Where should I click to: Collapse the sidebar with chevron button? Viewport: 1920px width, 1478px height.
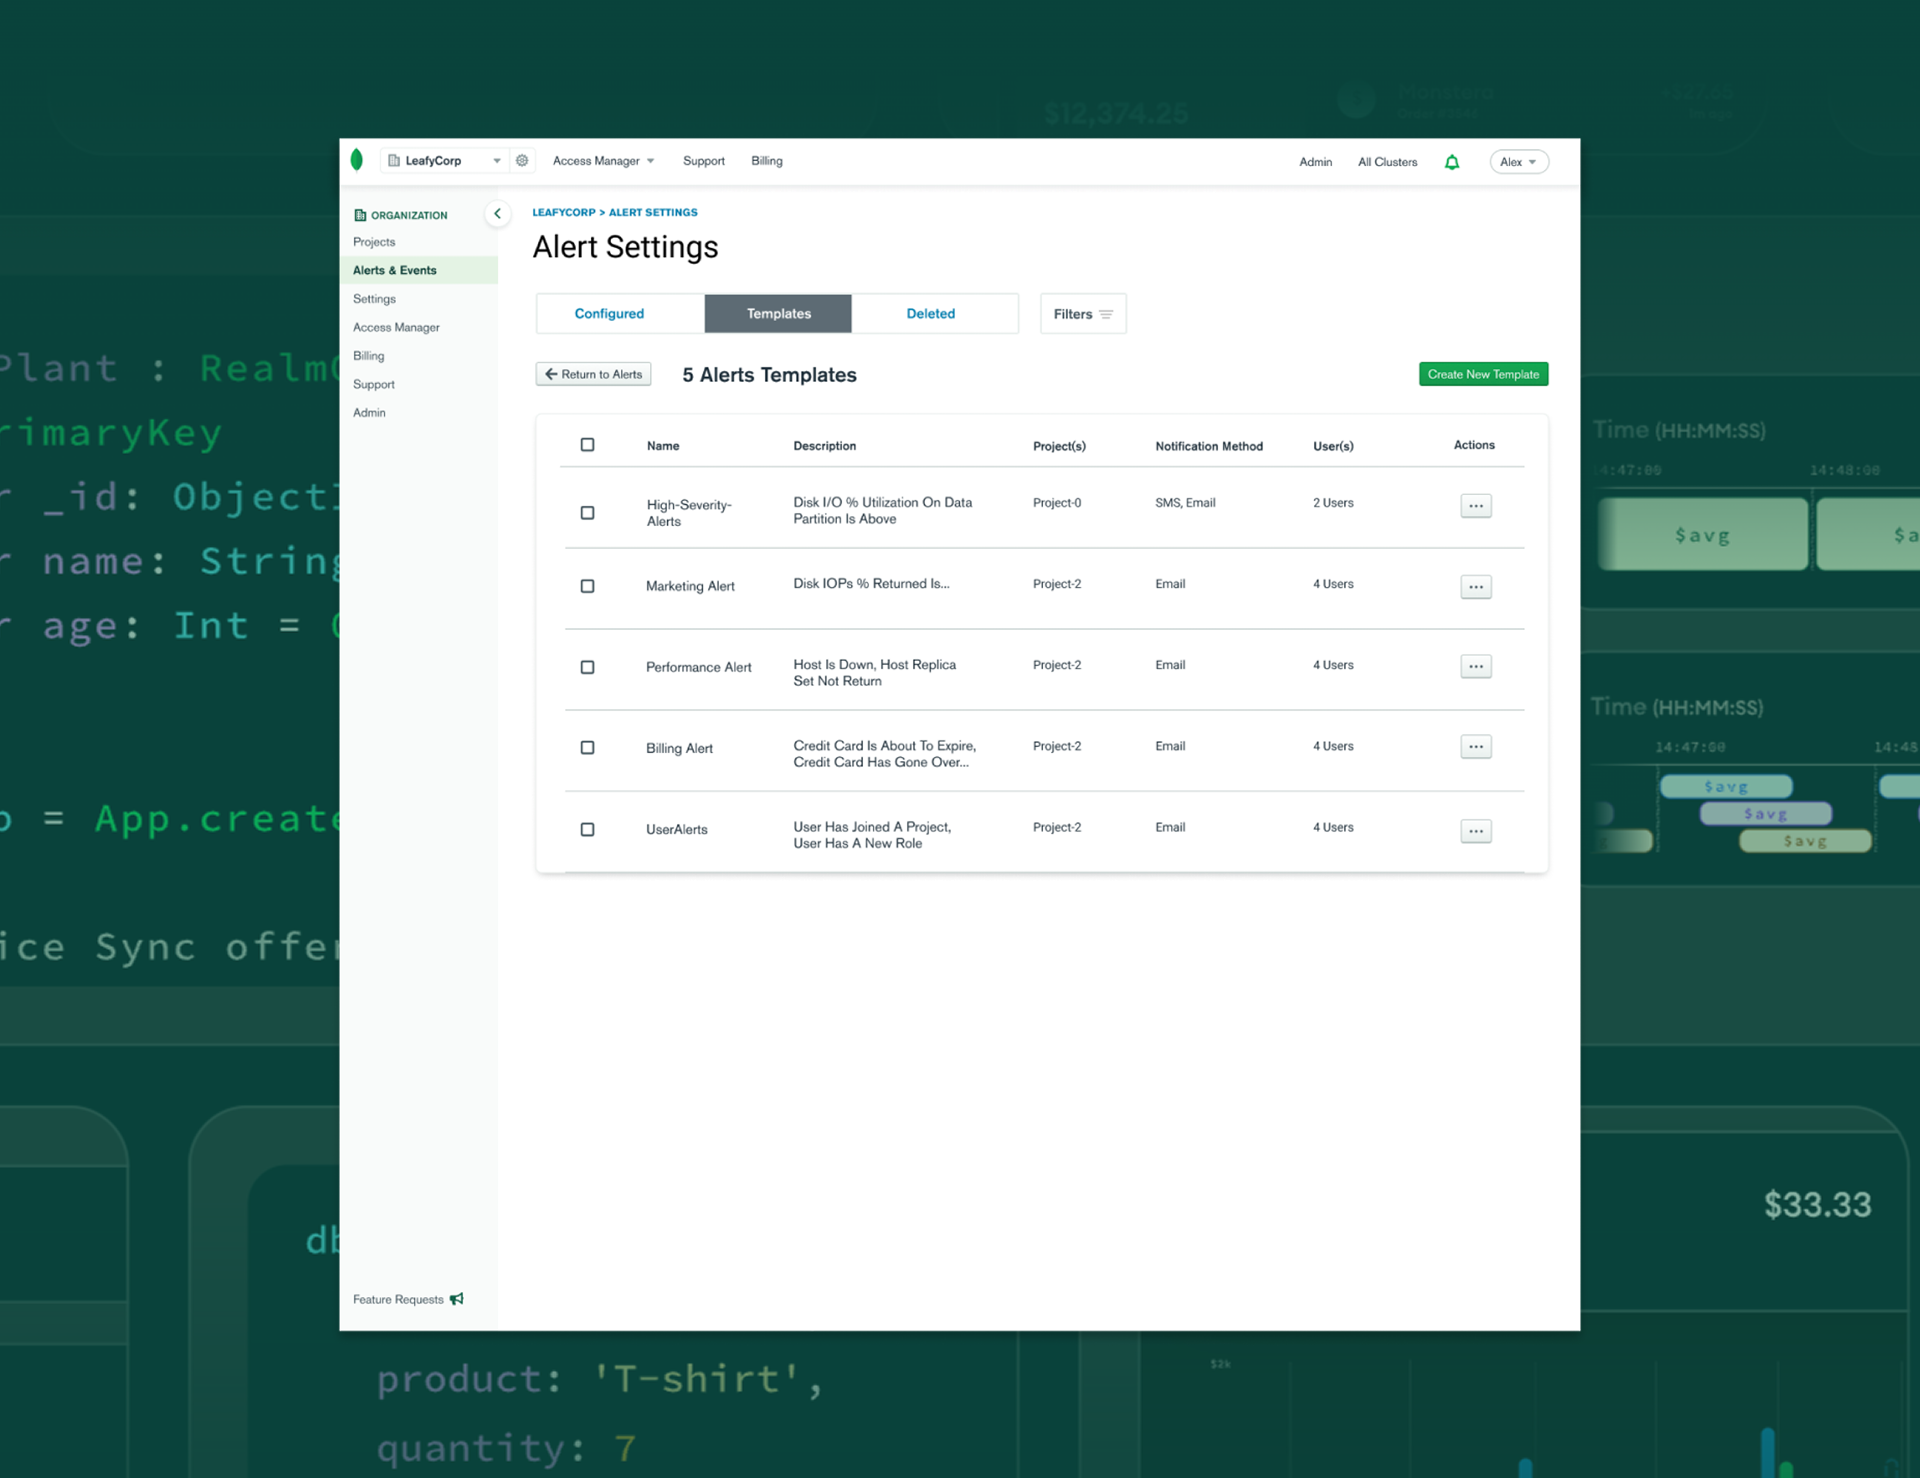497,214
